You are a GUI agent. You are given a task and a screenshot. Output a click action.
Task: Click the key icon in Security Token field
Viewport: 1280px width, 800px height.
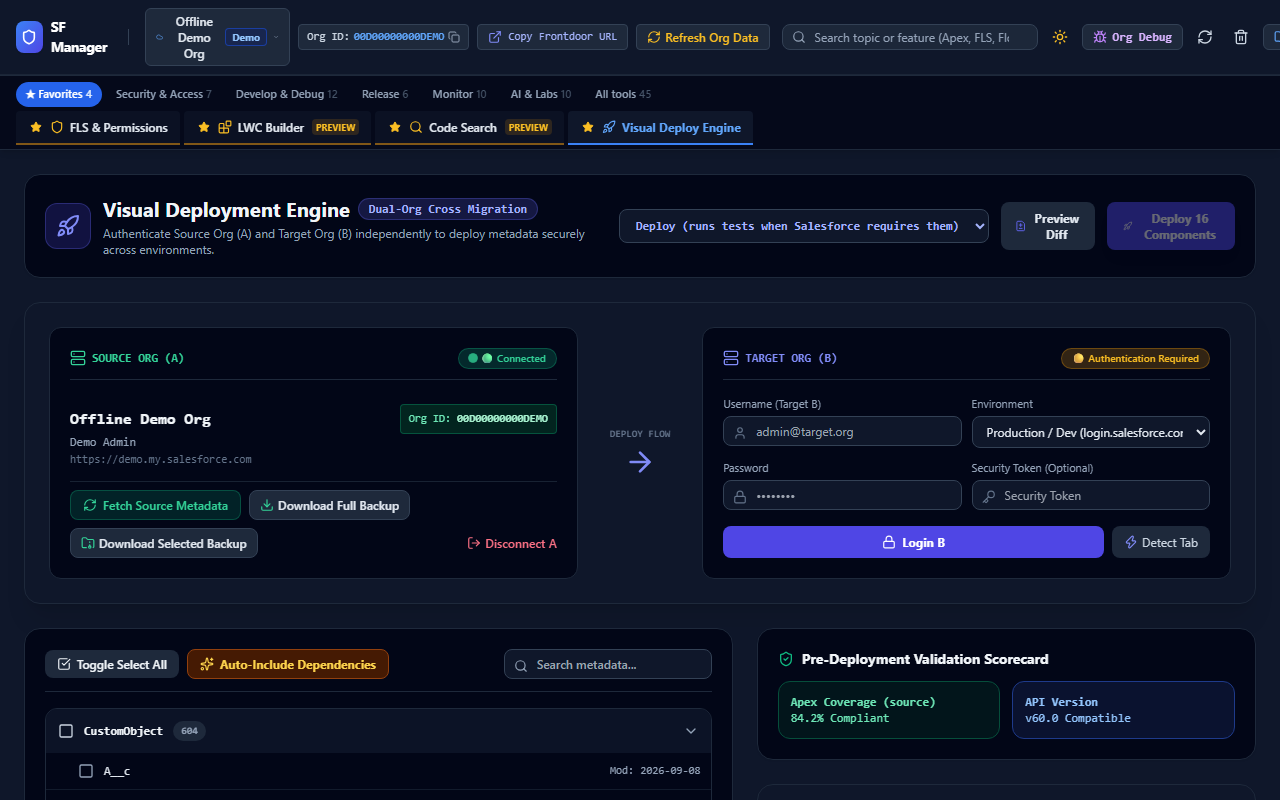pyautogui.click(x=990, y=496)
